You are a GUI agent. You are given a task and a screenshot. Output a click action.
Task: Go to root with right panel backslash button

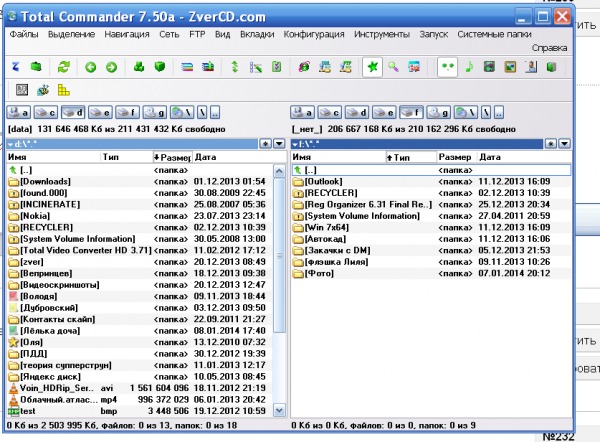486,113
